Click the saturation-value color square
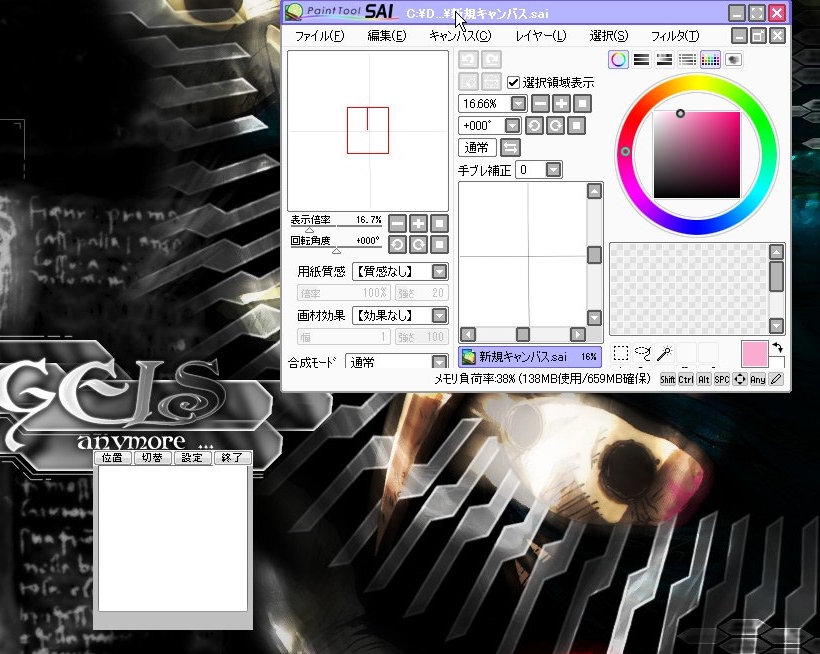This screenshot has height=654, width=820. 697,155
